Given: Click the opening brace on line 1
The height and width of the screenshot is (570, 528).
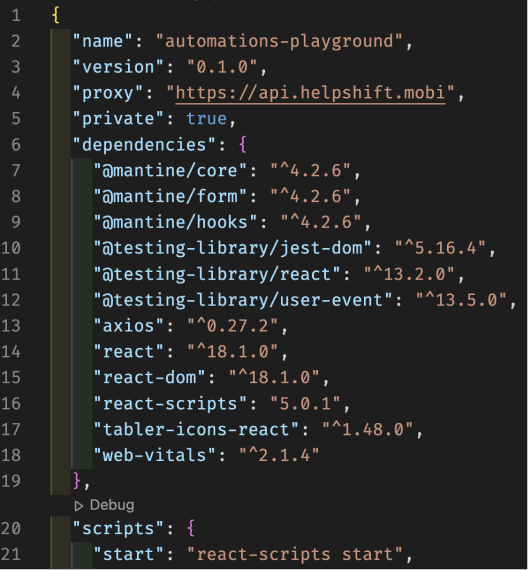Looking at the screenshot, I should pyautogui.click(x=56, y=15).
